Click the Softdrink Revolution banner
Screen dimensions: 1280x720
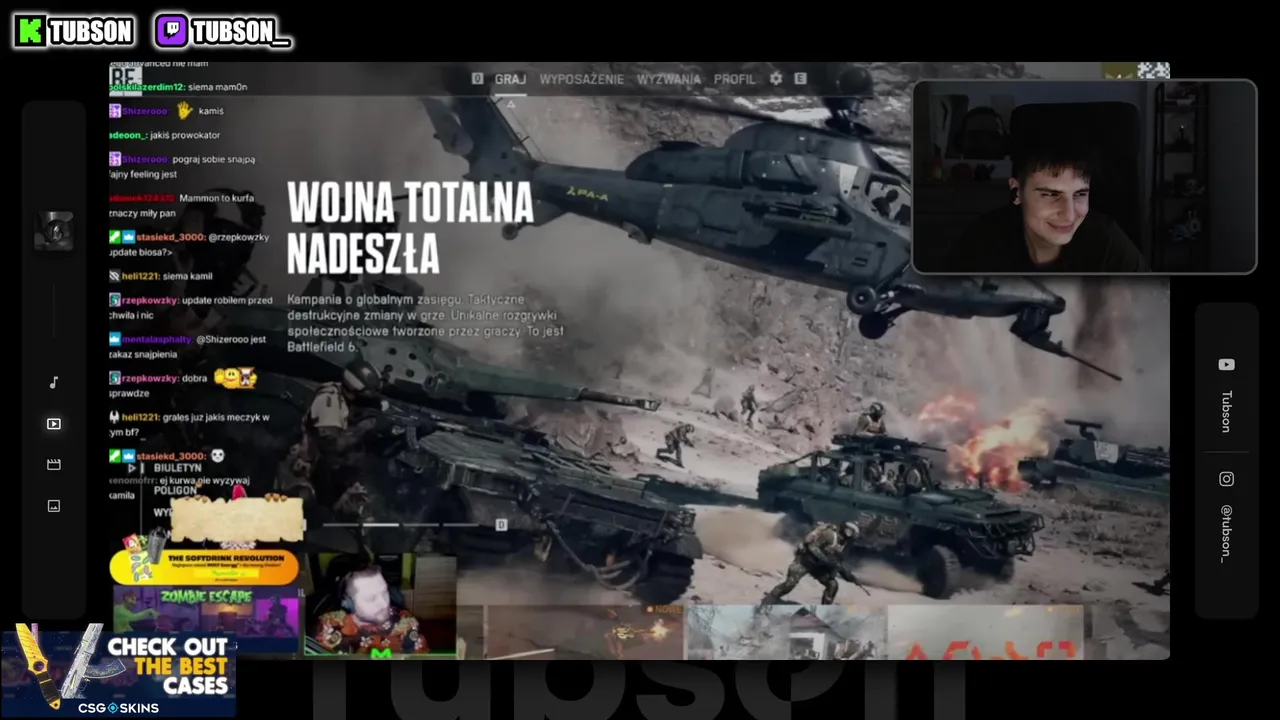coord(204,566)
